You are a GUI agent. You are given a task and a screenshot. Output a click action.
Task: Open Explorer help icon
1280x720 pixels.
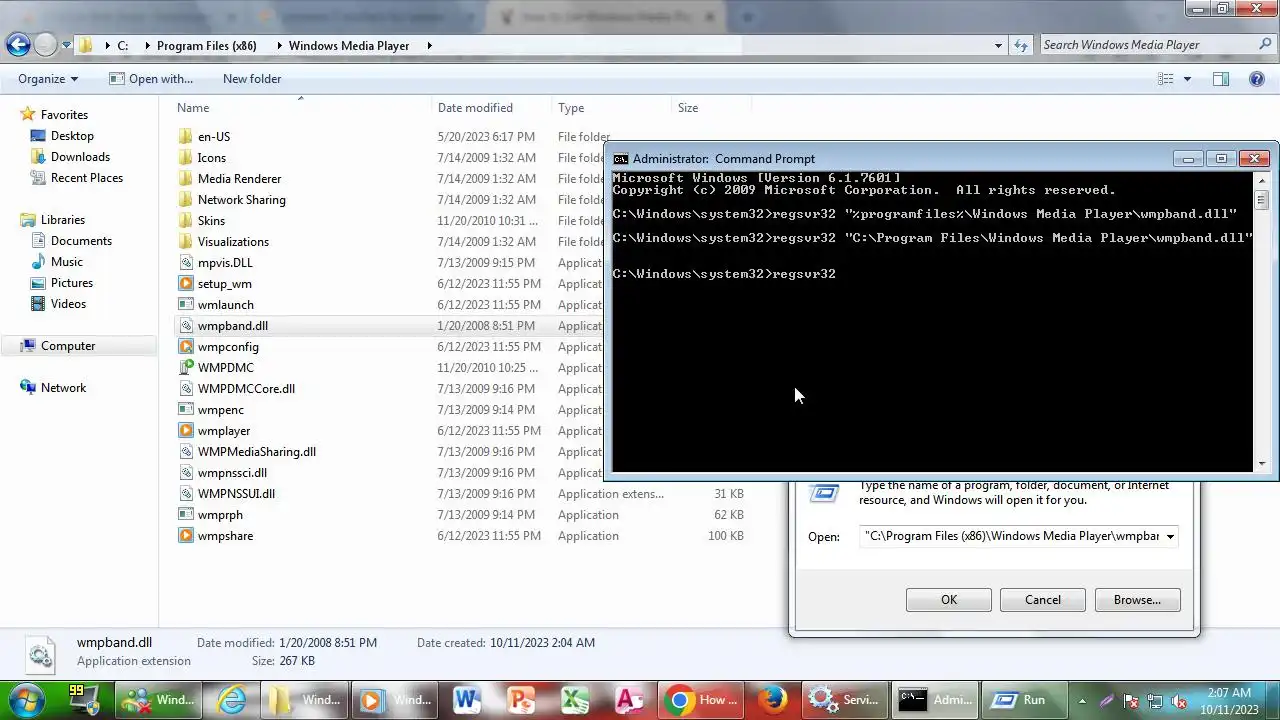pos(1256,79)
